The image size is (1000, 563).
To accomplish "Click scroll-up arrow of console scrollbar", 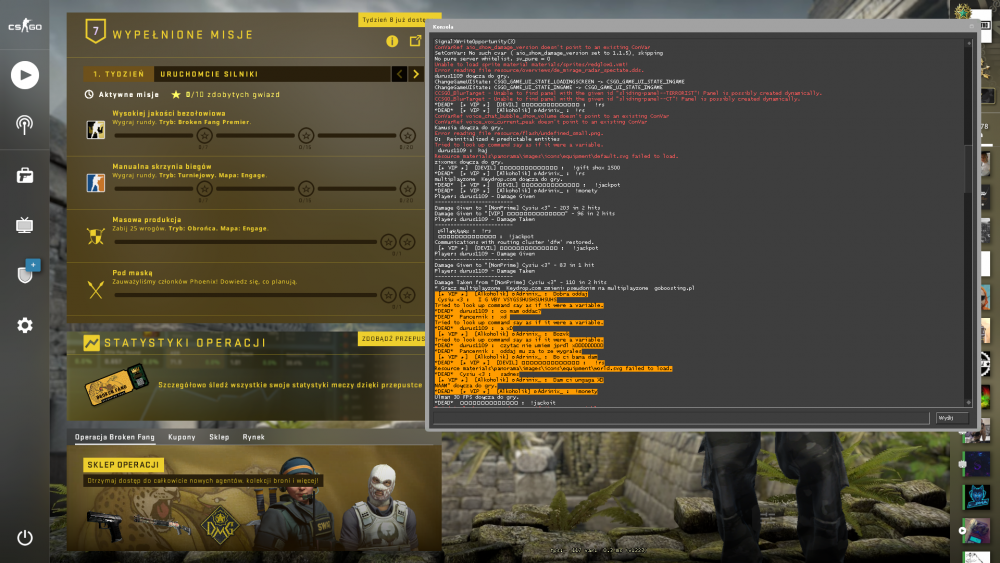I will tap(969, 43).
